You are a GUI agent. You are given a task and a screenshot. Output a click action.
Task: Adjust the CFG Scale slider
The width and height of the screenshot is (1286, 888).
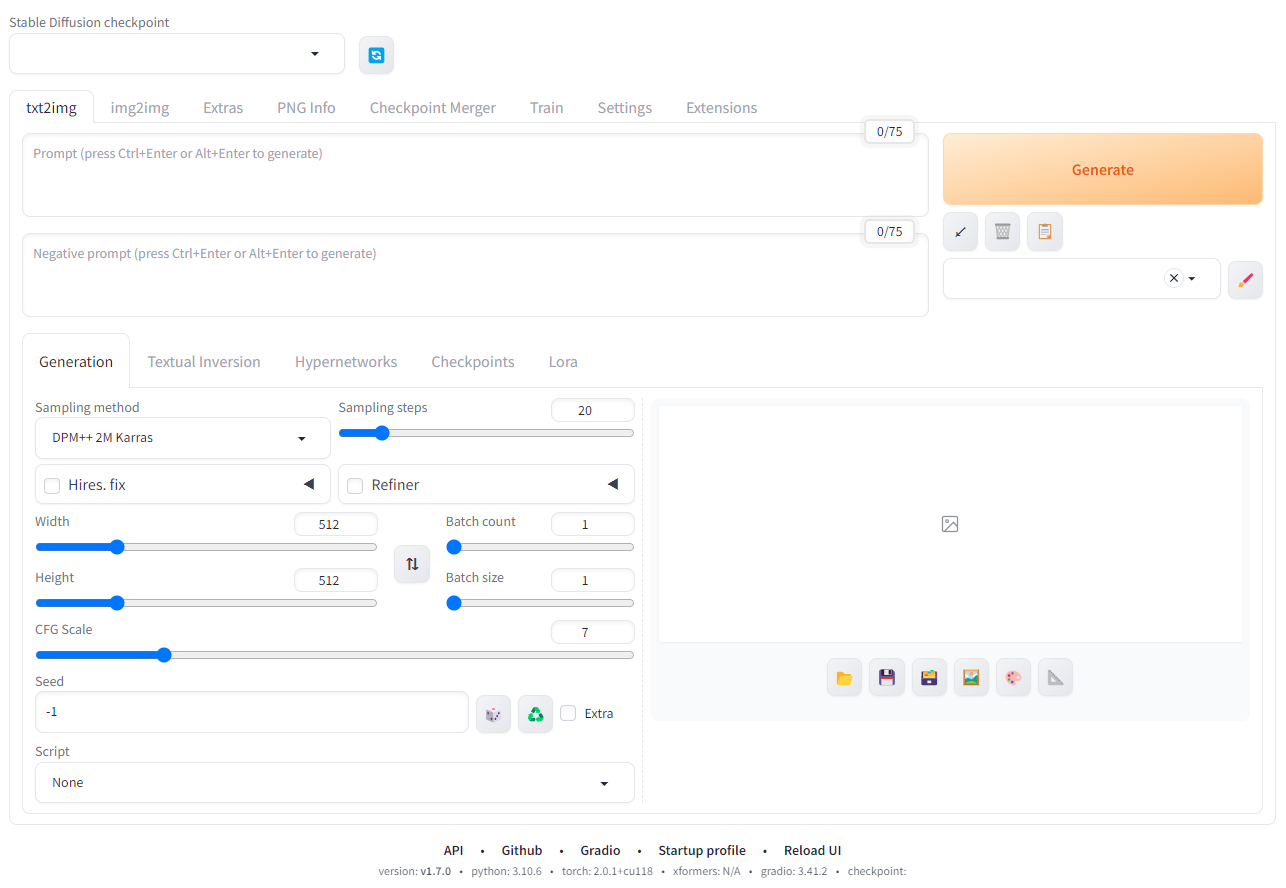tap(335, 655)
